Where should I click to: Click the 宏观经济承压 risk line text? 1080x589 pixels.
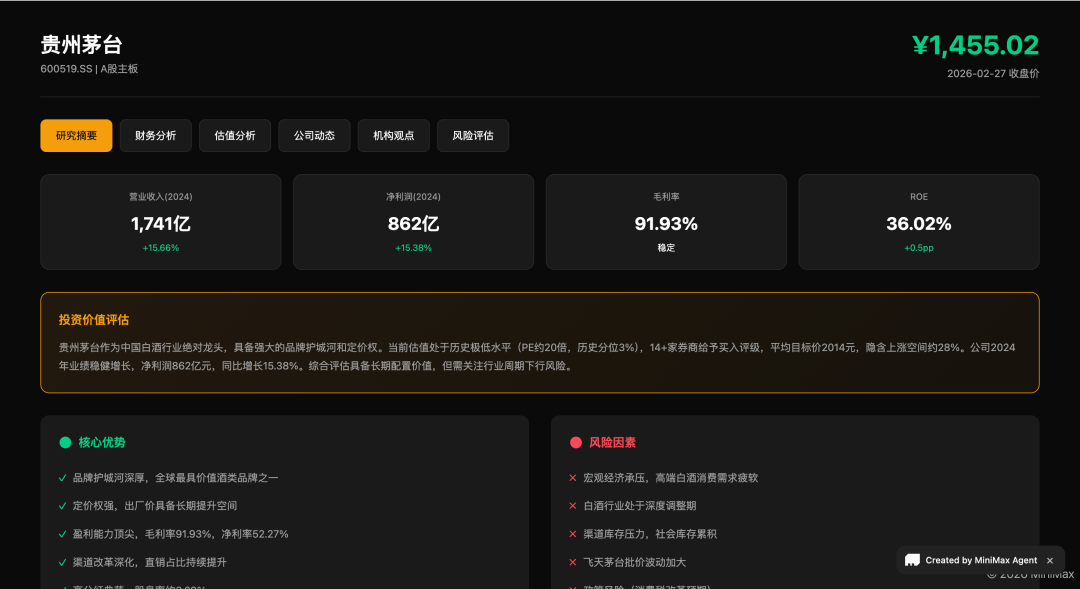670,477
